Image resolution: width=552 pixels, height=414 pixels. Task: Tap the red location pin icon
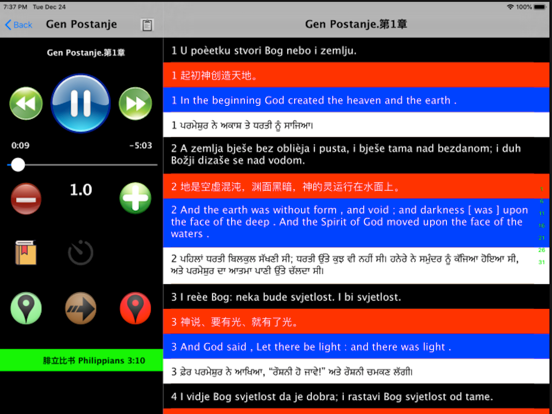136,308
